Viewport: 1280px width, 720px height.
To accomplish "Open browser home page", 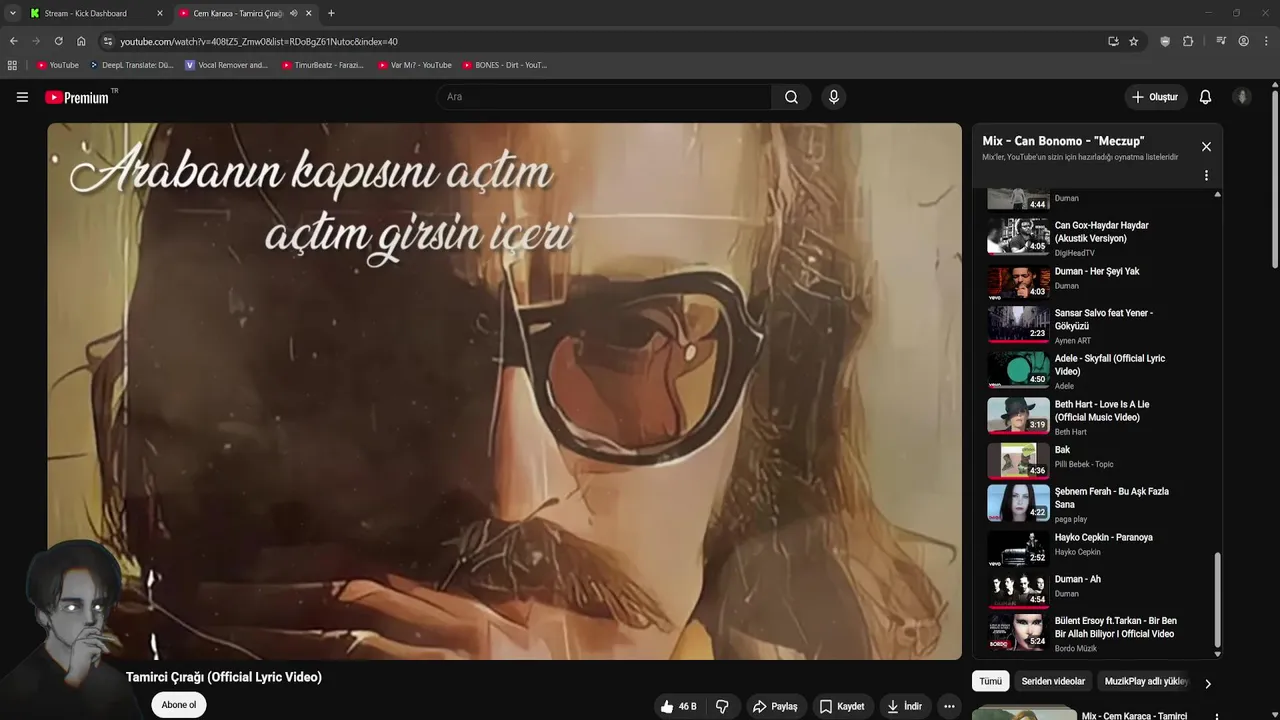I will click(81, 41).
